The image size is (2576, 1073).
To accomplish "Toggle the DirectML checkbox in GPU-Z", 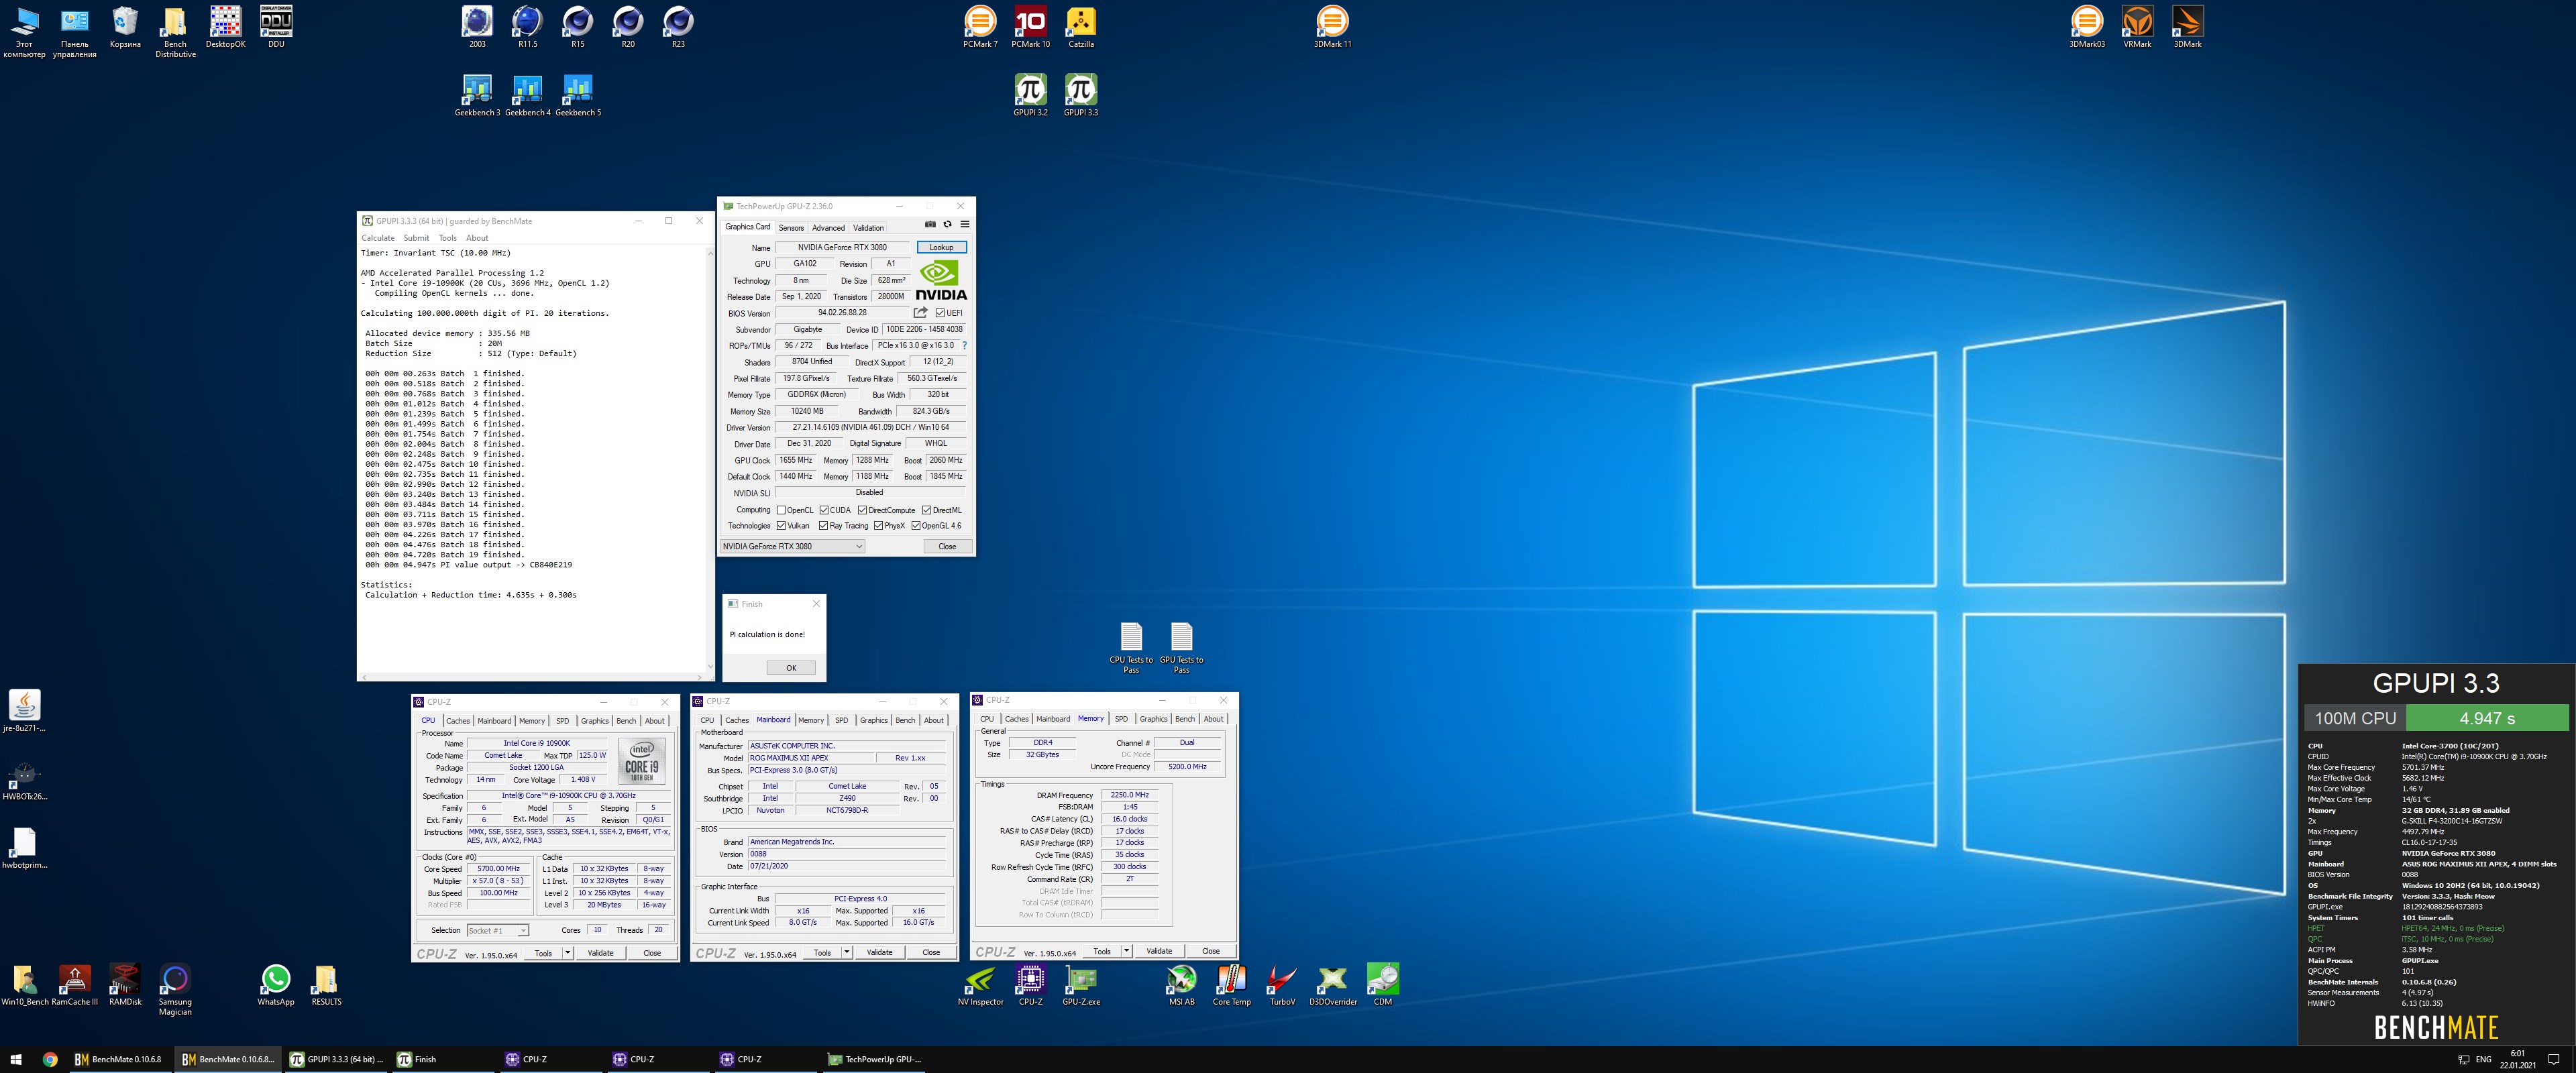I will click(x=926, y=510).
